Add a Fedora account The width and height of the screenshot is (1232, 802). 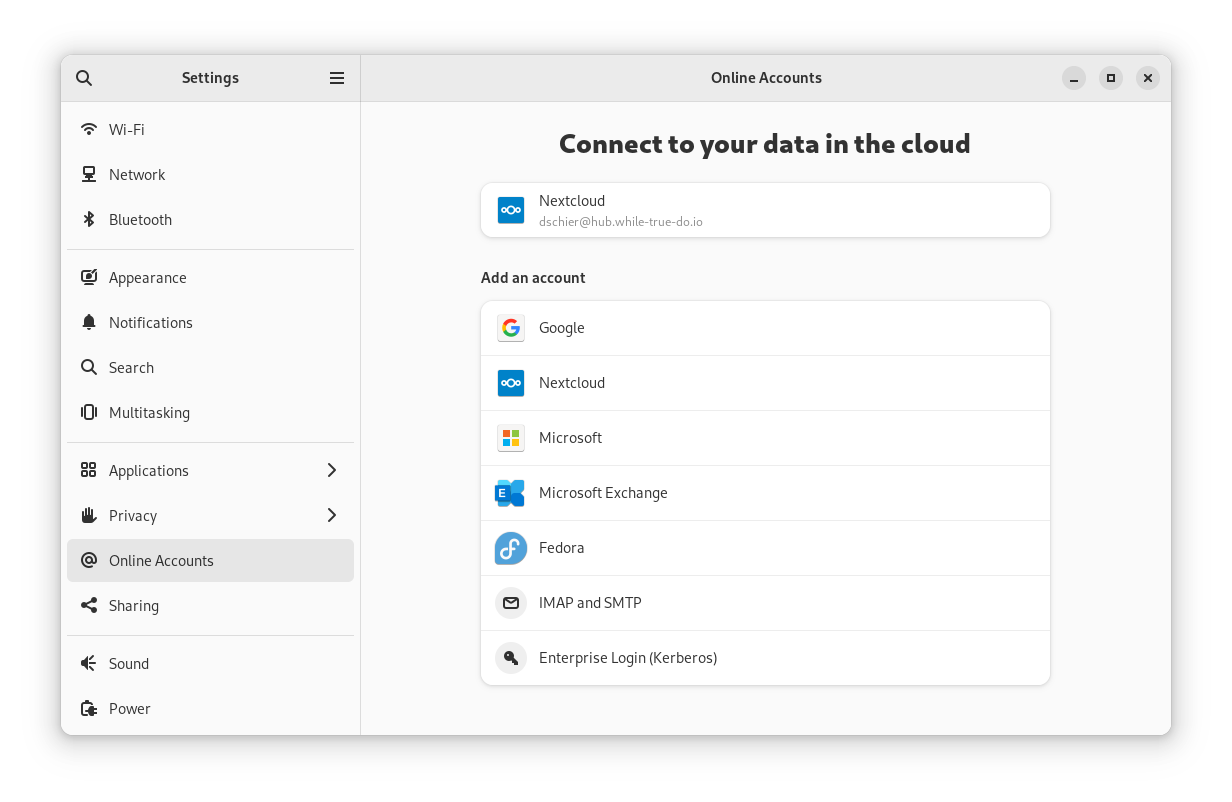tap(765, 548)
